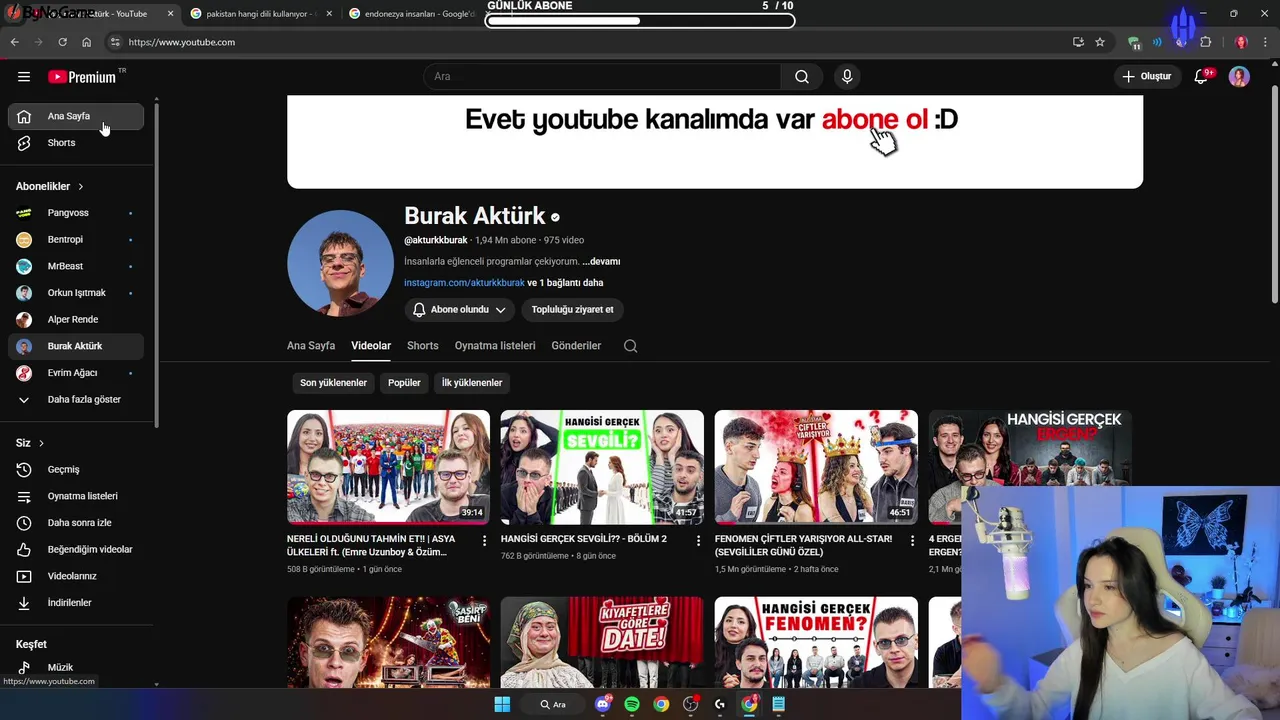The image size is (1280, 720).
Task: Click the browser home button
Action: 87,42
